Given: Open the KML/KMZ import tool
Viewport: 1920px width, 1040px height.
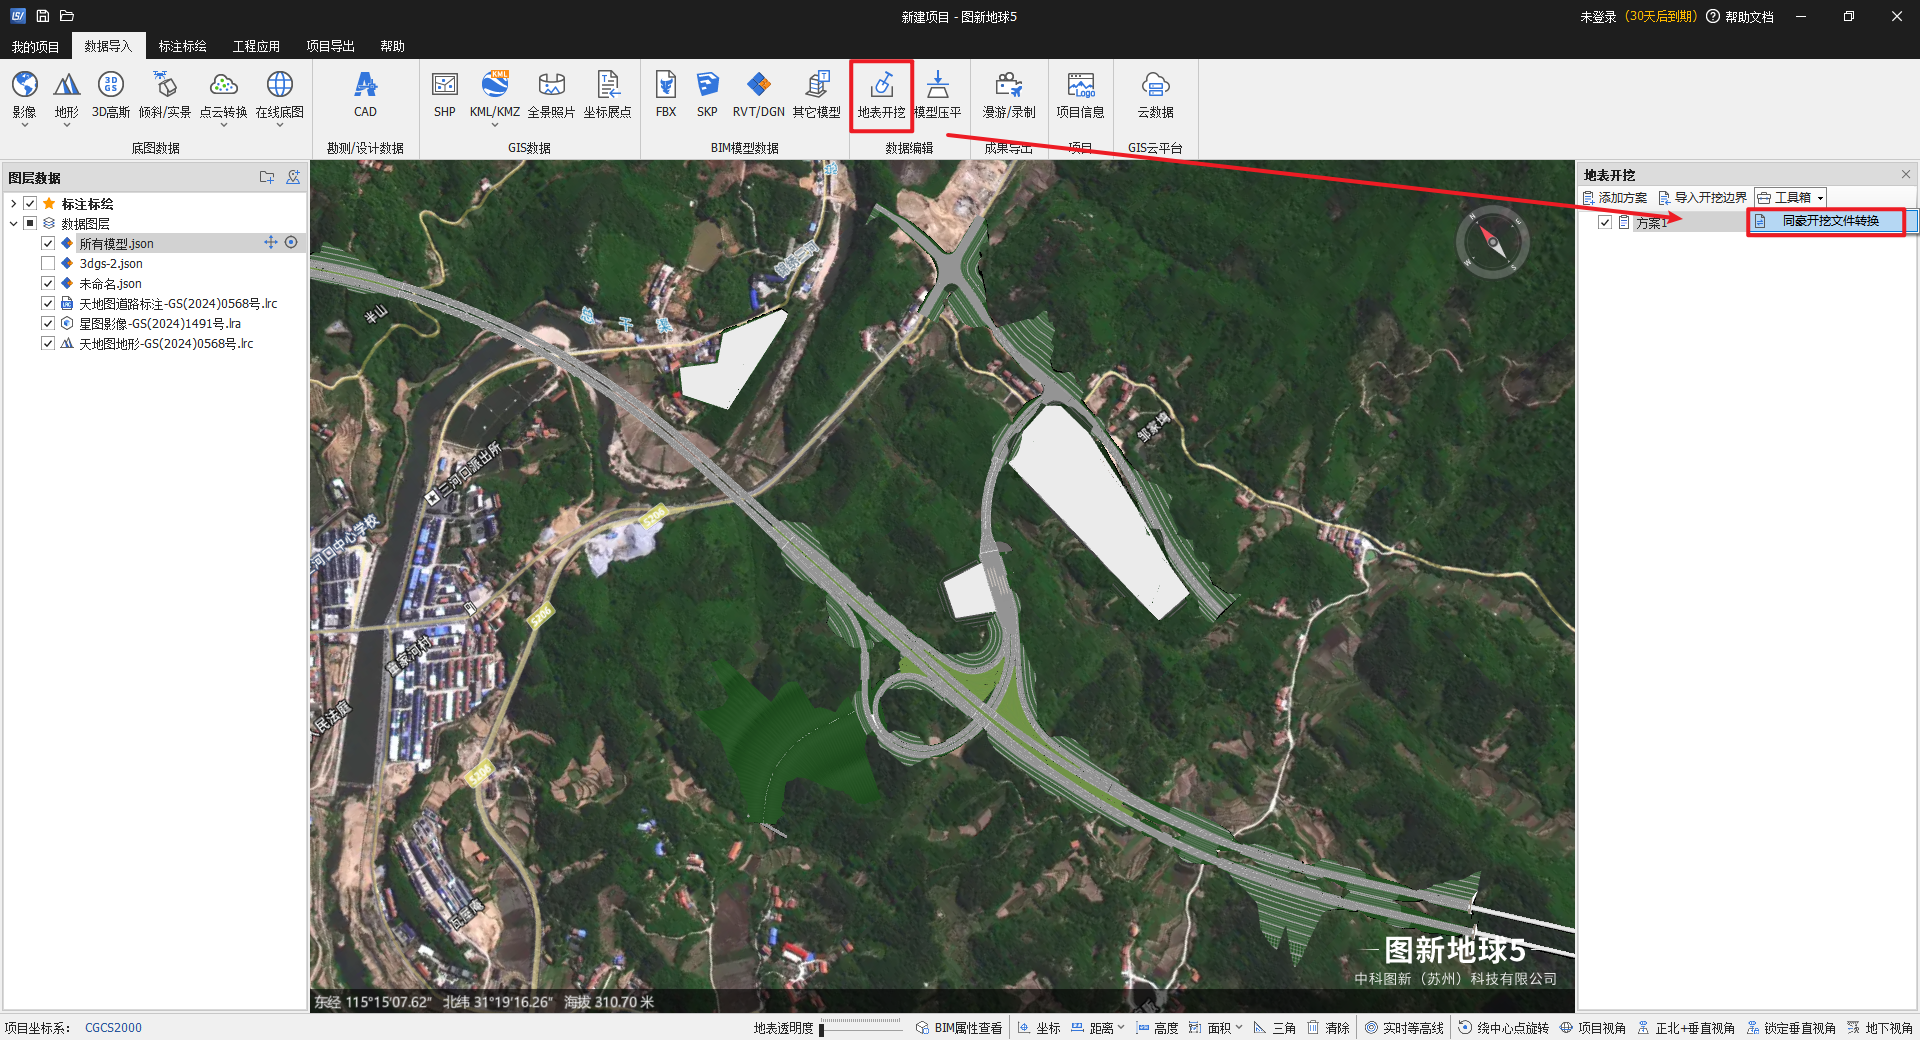Looking at the screenshot, I should click(x=494, y=95).
